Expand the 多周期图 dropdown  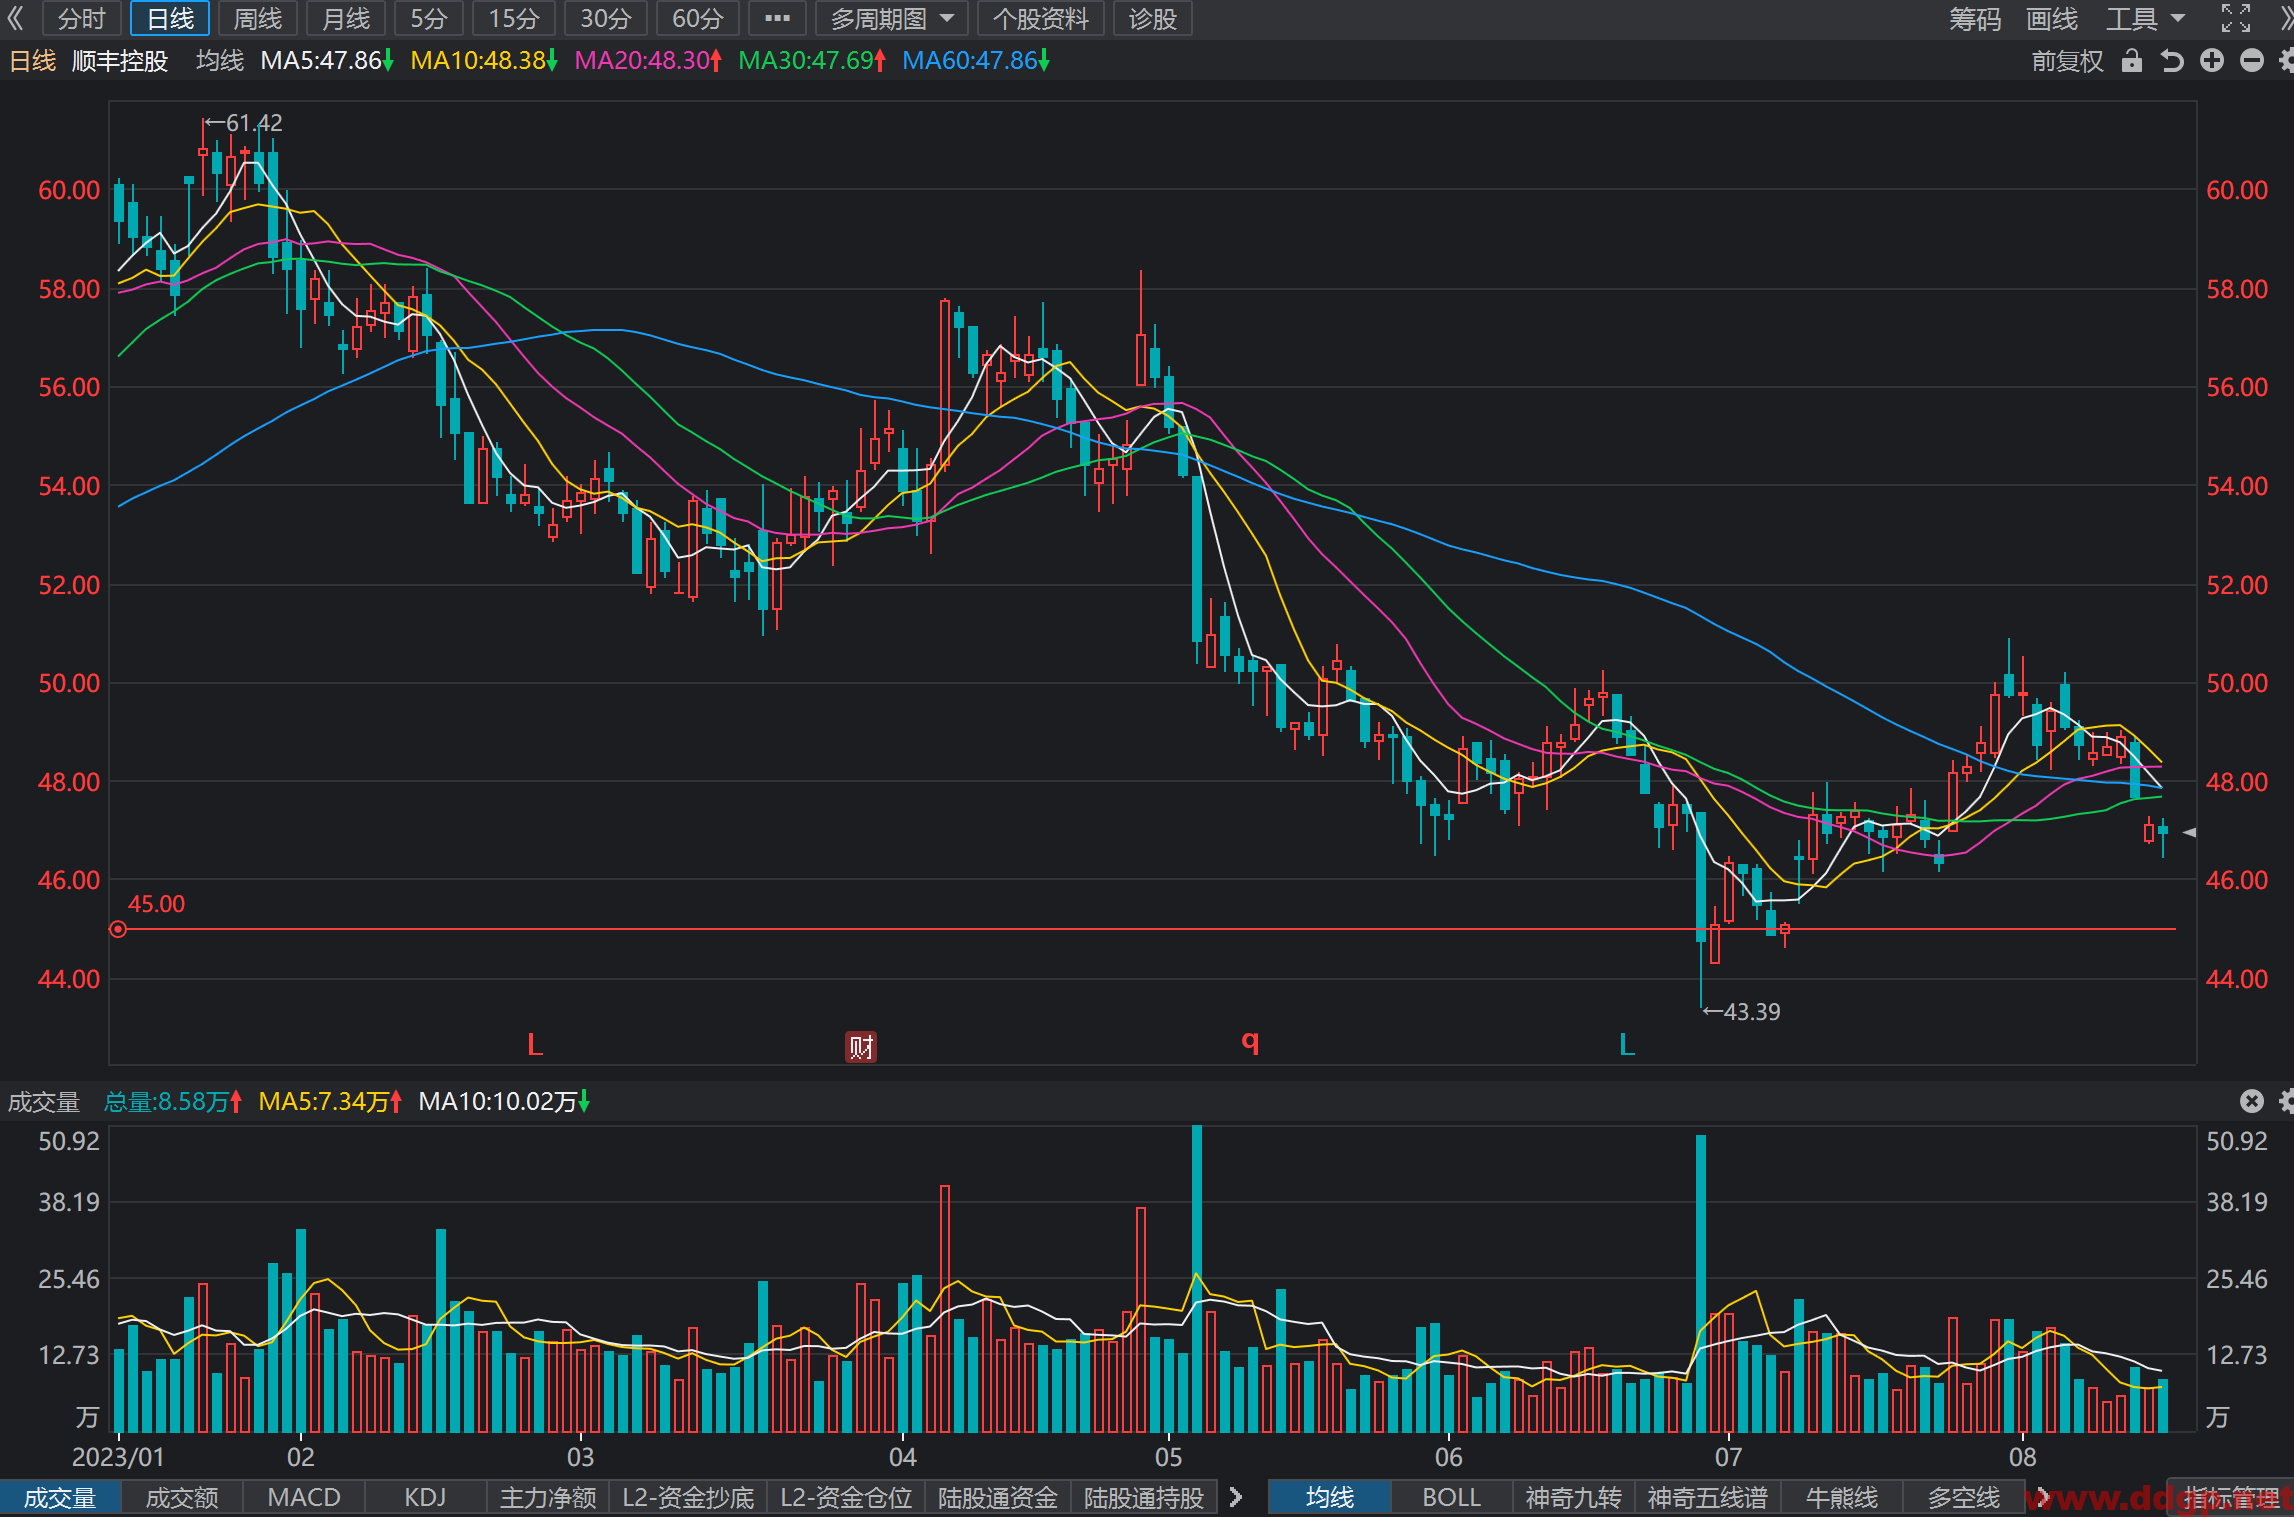tap(892, 19)
